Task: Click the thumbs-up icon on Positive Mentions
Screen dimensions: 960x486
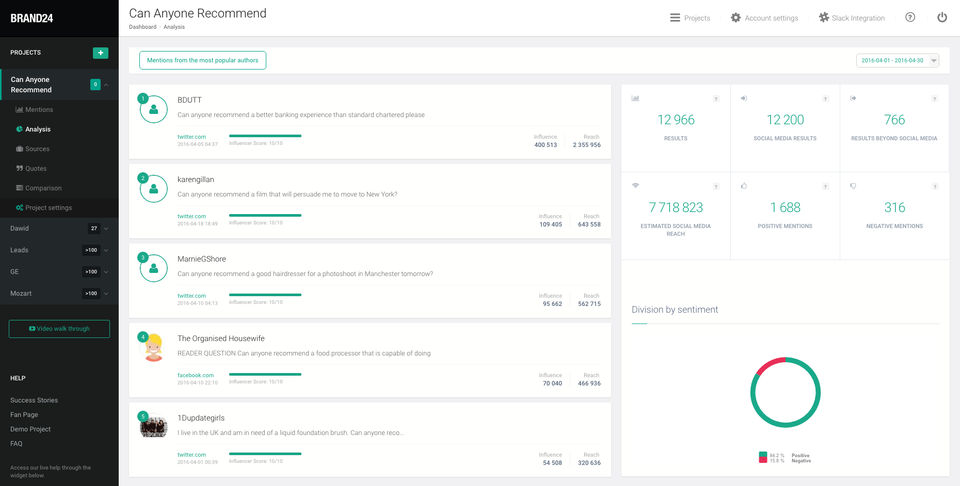Action: 745,186
